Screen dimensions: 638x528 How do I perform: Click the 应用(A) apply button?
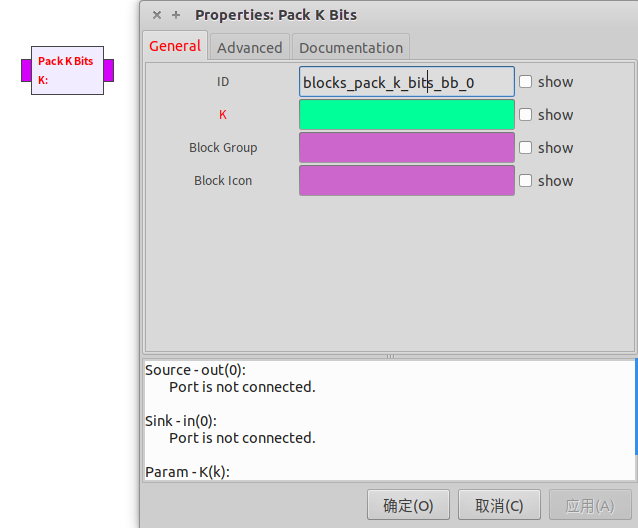tap(590, 506)
